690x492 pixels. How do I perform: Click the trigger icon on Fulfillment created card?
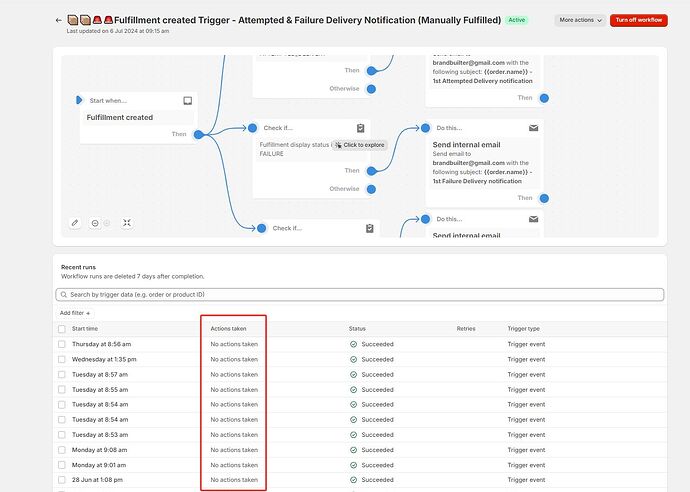click(x=187, y=101)
